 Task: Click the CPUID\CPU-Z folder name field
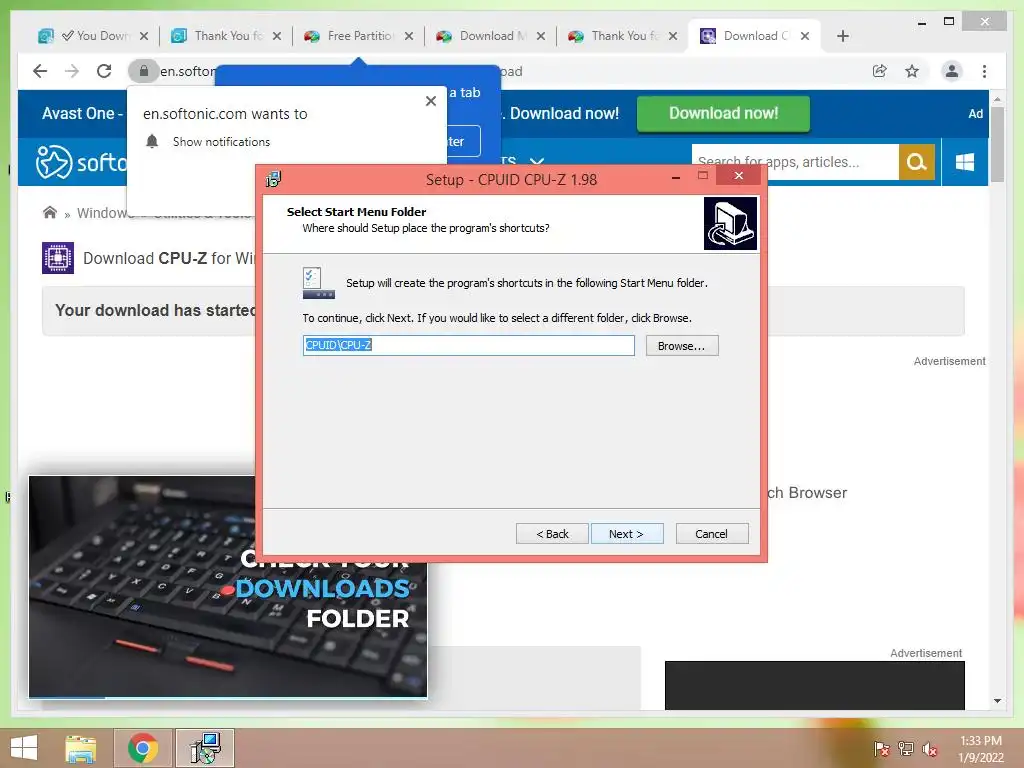point(468,345)
